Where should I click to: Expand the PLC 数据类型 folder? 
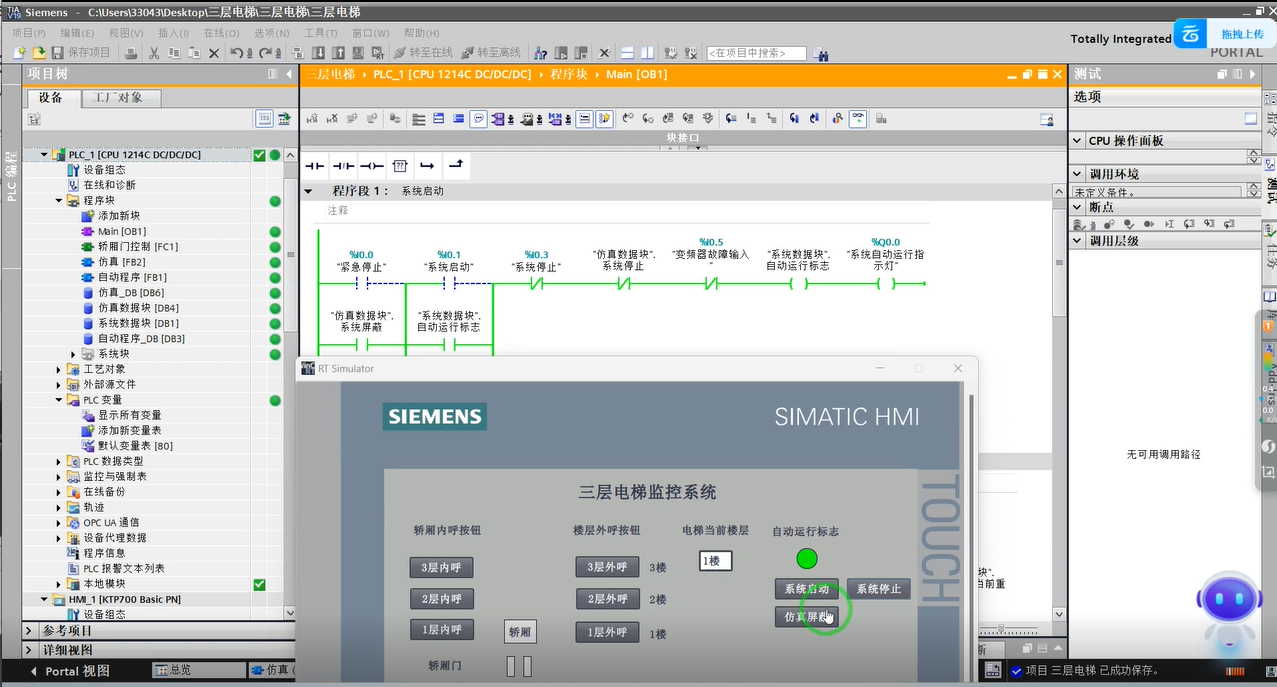click(x=59, y=461)
